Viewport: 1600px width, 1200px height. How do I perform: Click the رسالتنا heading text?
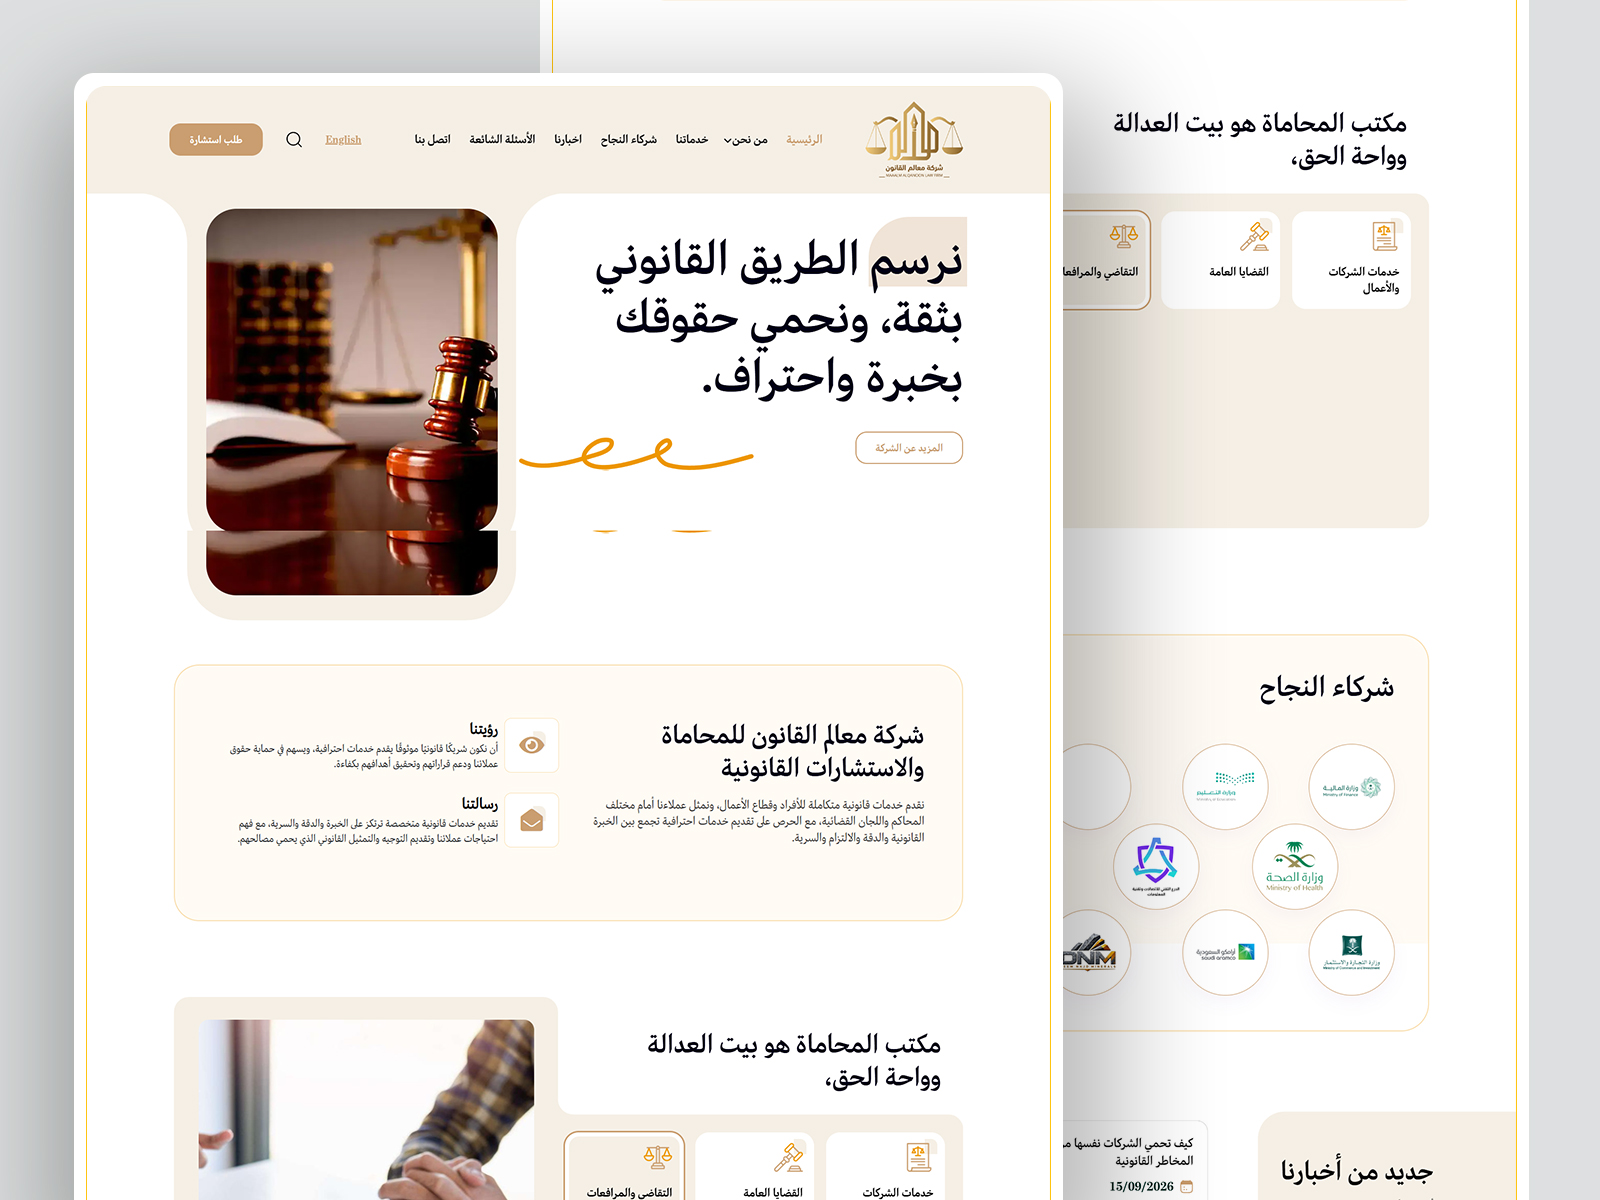[x=480, y=804]
